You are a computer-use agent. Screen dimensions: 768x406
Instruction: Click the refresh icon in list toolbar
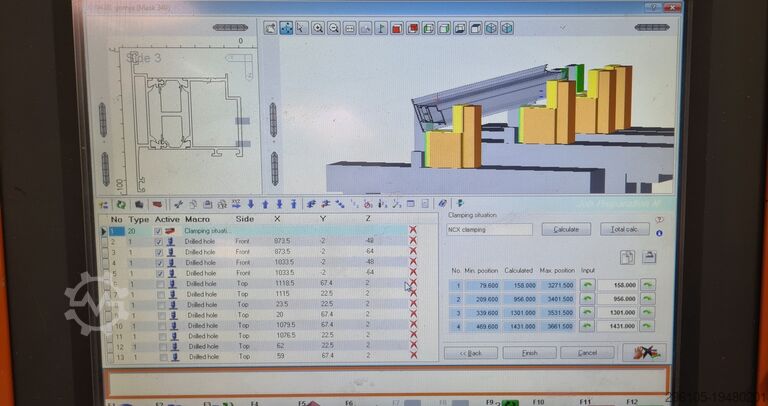121,204
